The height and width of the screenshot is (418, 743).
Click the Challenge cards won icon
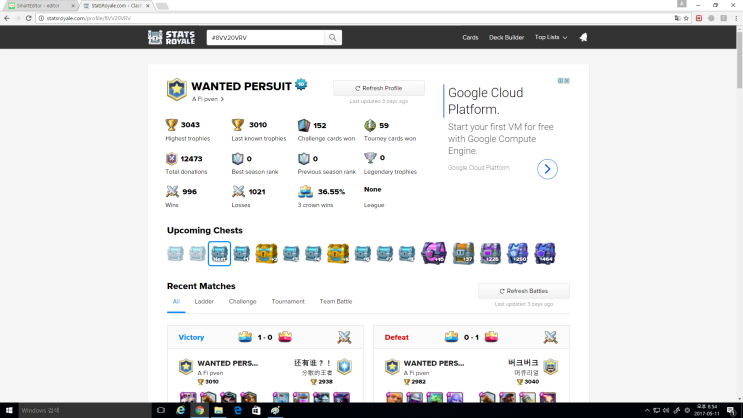tap(304, 125)
